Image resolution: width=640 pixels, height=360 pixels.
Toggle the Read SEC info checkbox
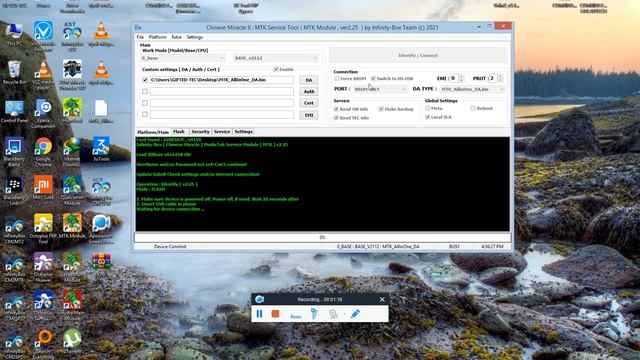click(336, 118)
